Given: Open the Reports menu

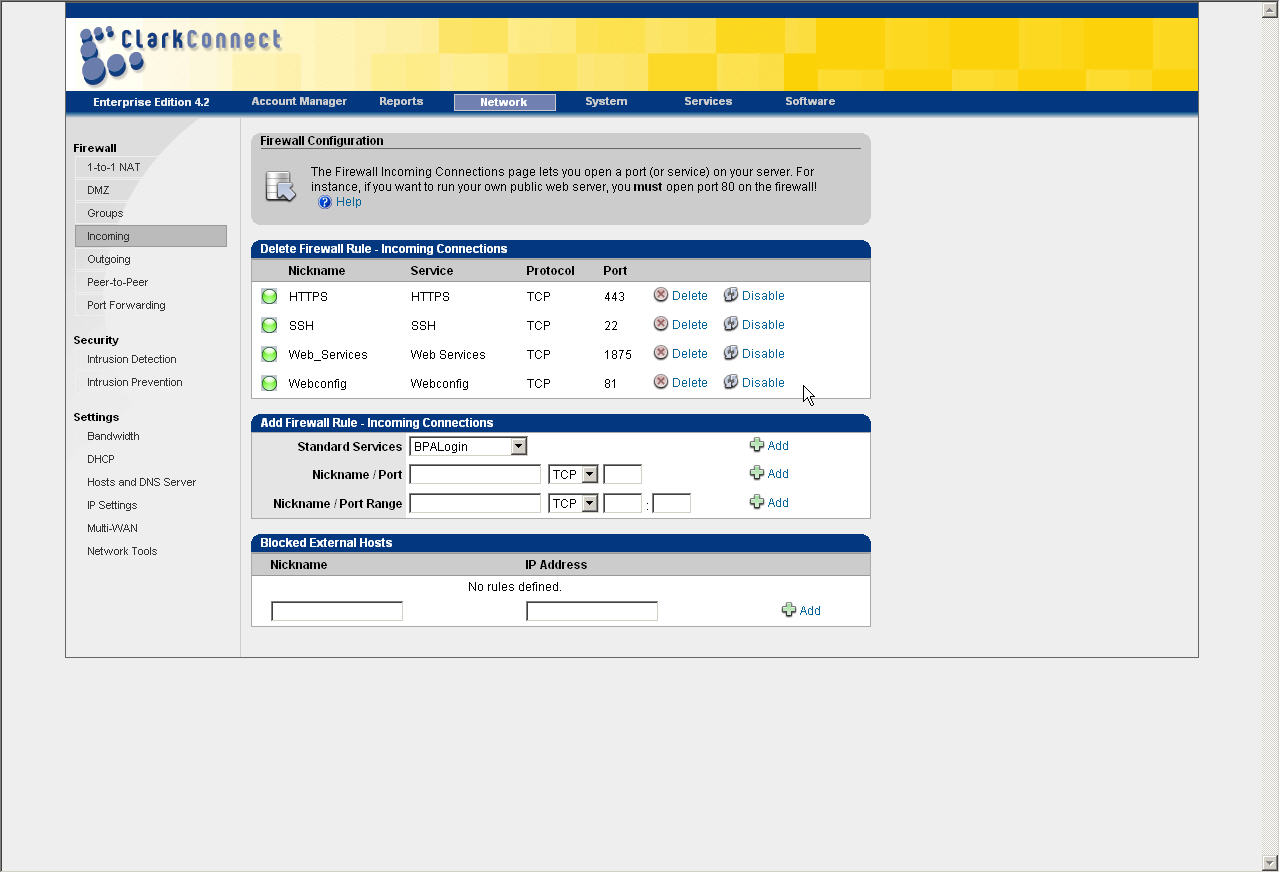Looking at the screenshot, I should pos(401,101).
